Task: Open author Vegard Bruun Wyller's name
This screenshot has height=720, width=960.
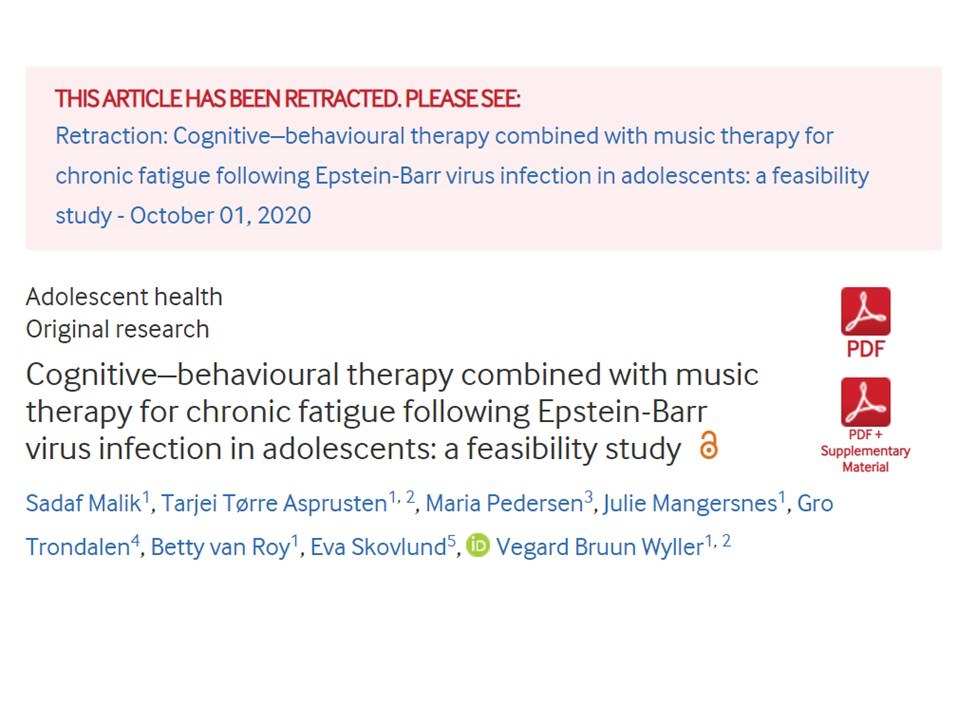Action: point(599,547)
